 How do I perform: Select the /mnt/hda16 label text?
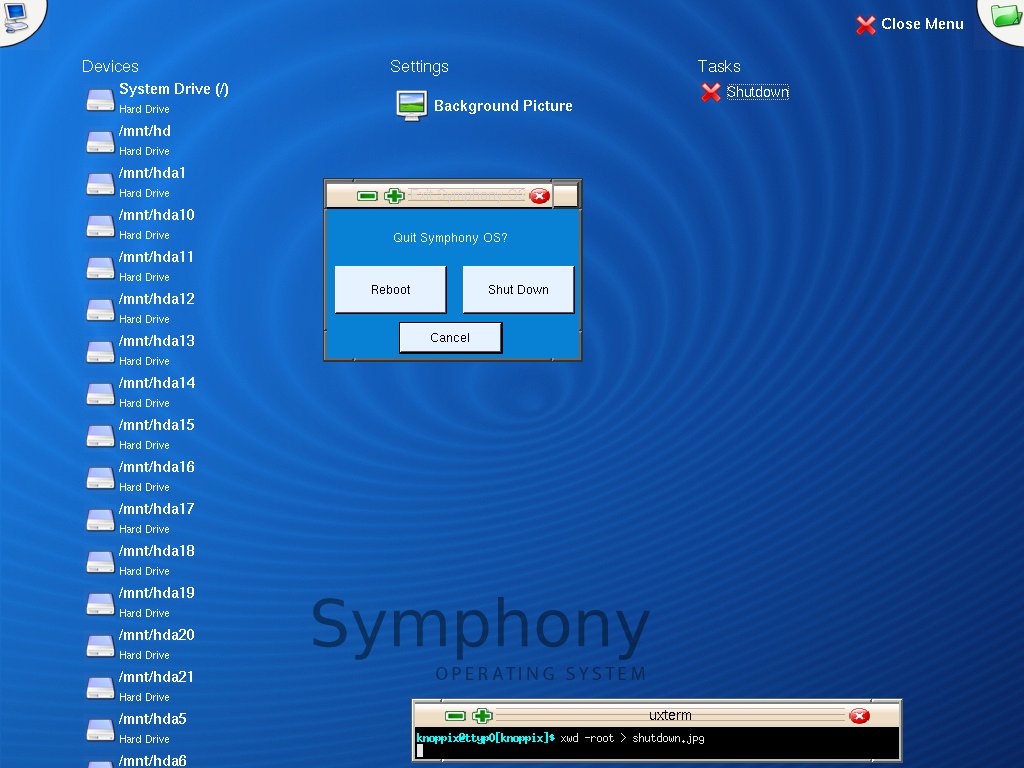(x=157, y=467)
